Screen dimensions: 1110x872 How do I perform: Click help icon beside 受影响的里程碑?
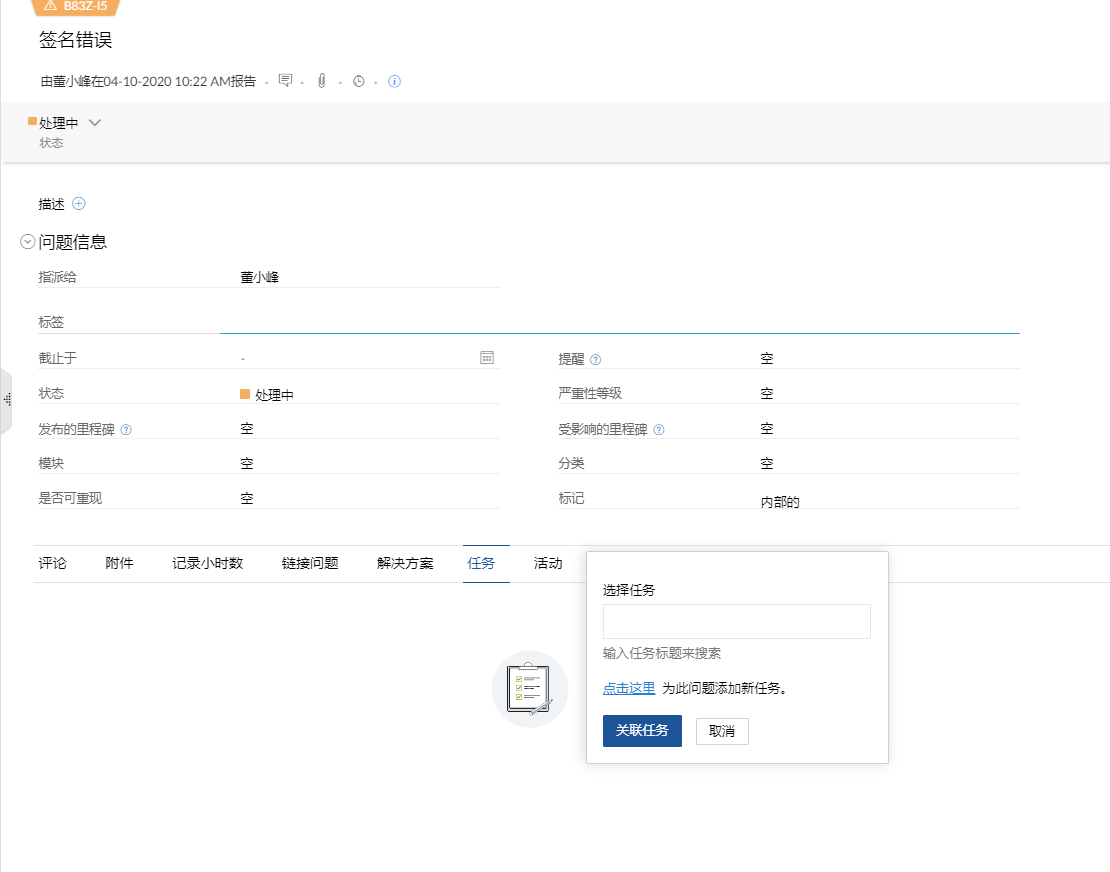point(659,430)
